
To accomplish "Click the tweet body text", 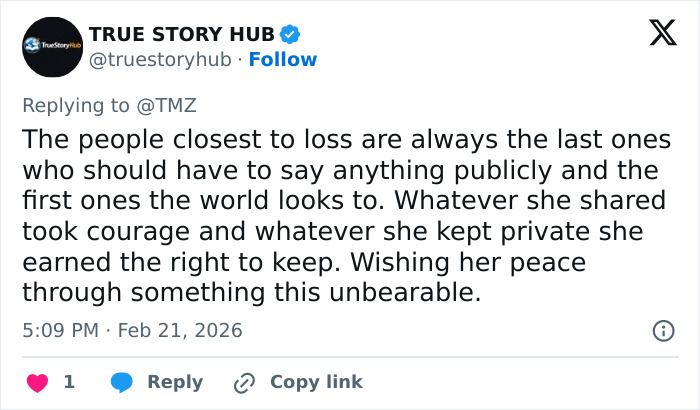I will [x=345, y=215].
